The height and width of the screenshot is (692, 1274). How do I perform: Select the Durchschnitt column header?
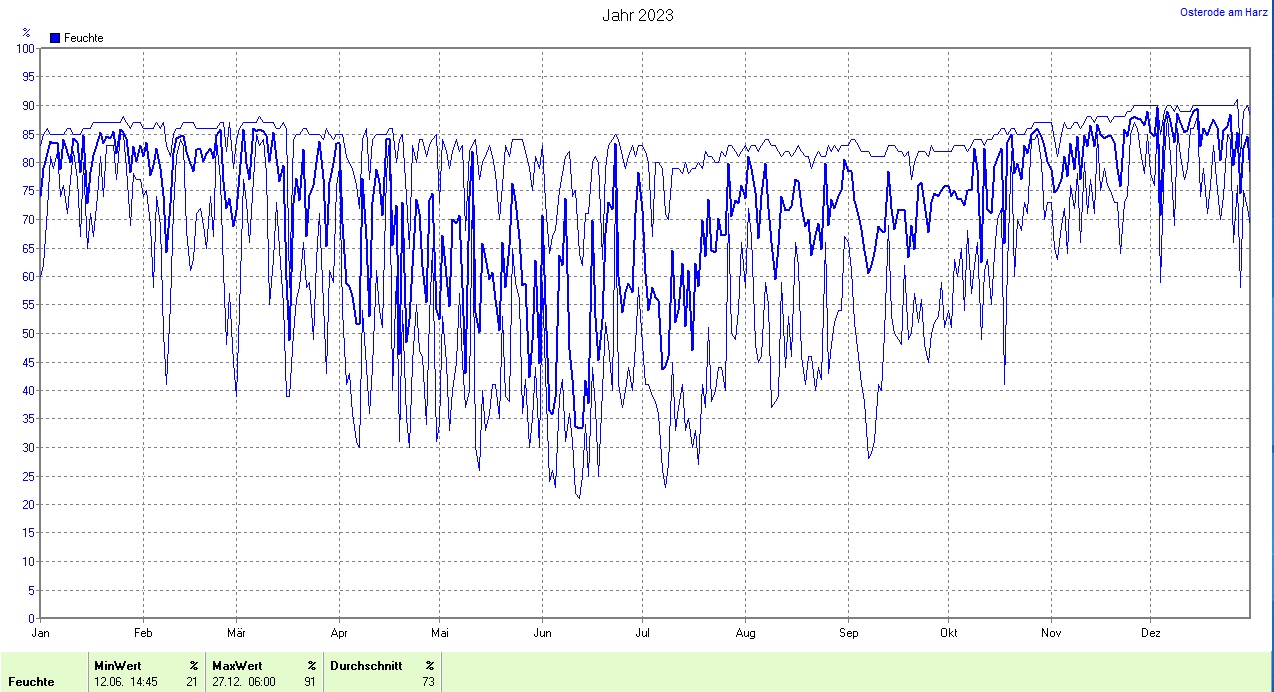[365, 665]
